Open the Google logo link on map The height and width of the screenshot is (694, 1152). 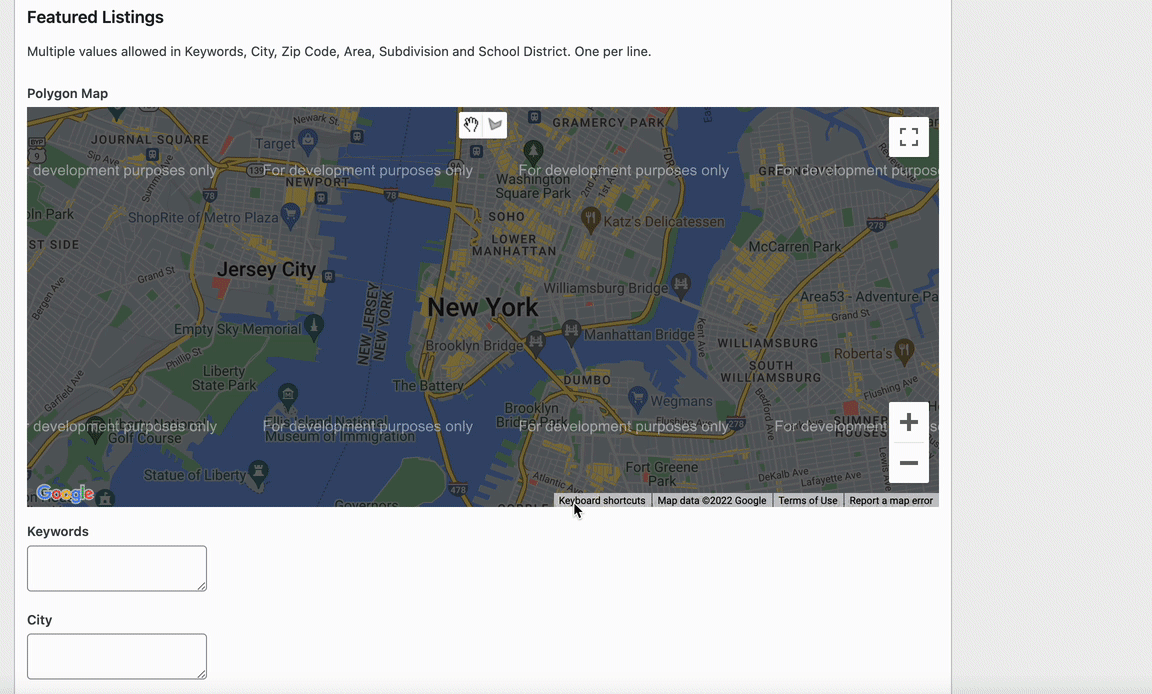click(65, 494)
